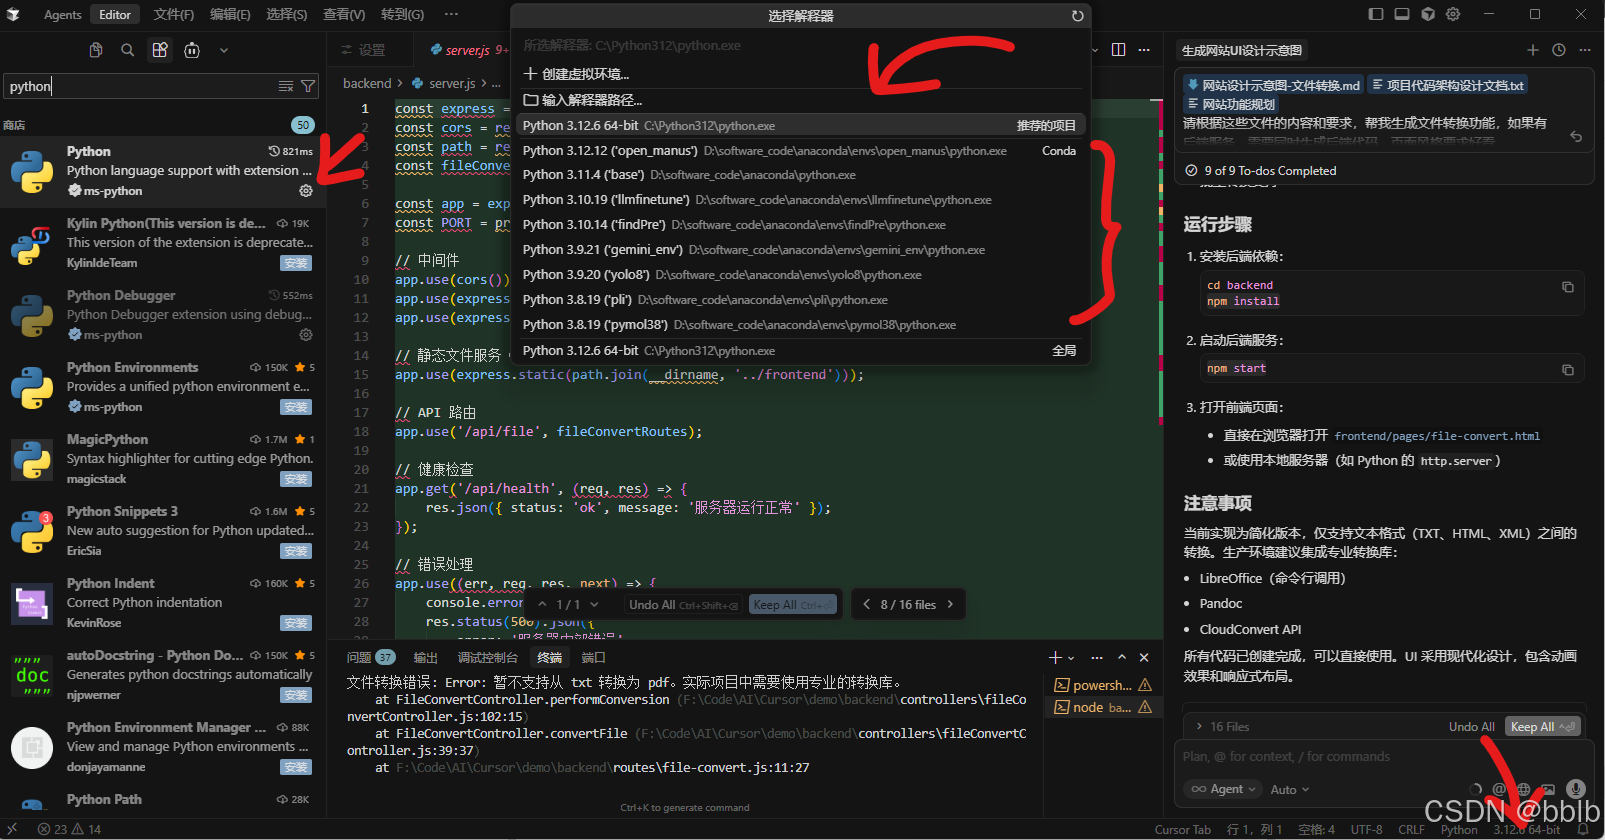Open manage gear for Python Debugger

306,335
